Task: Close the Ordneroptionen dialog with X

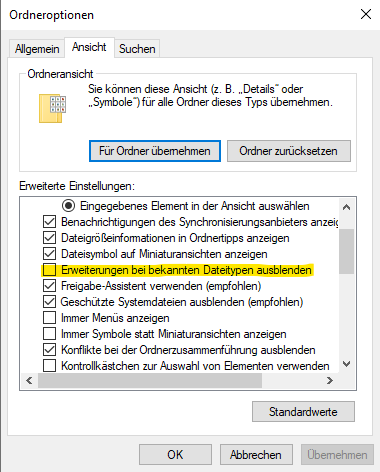Action: 366,14
